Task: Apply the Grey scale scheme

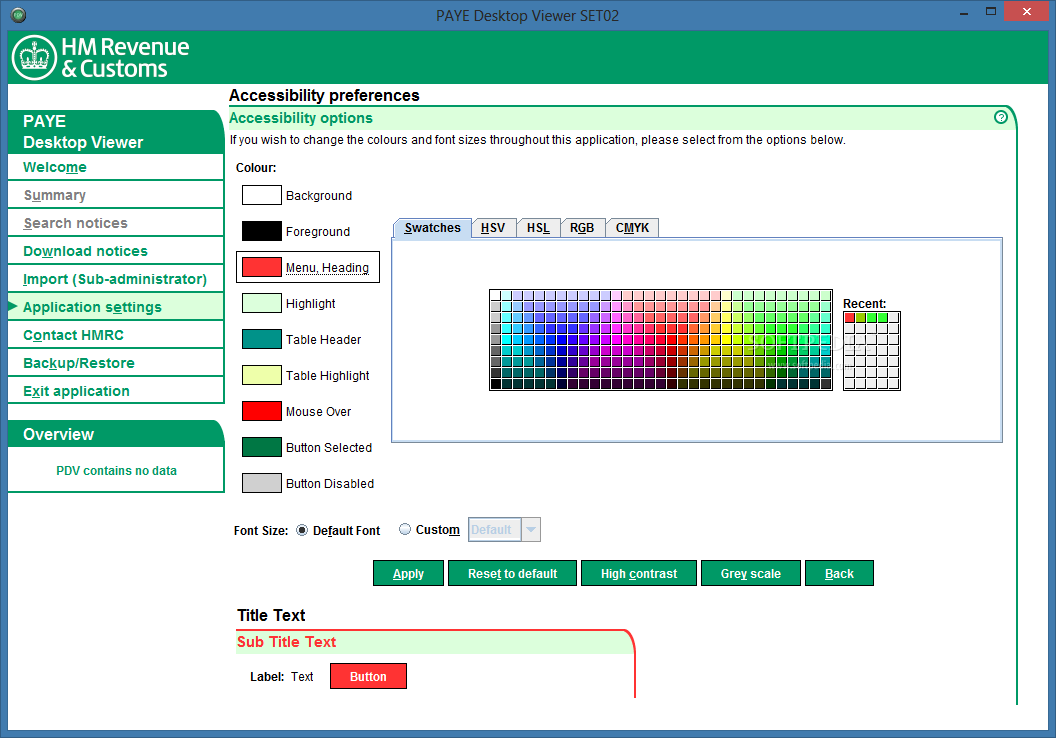Action: coord(750,573)
